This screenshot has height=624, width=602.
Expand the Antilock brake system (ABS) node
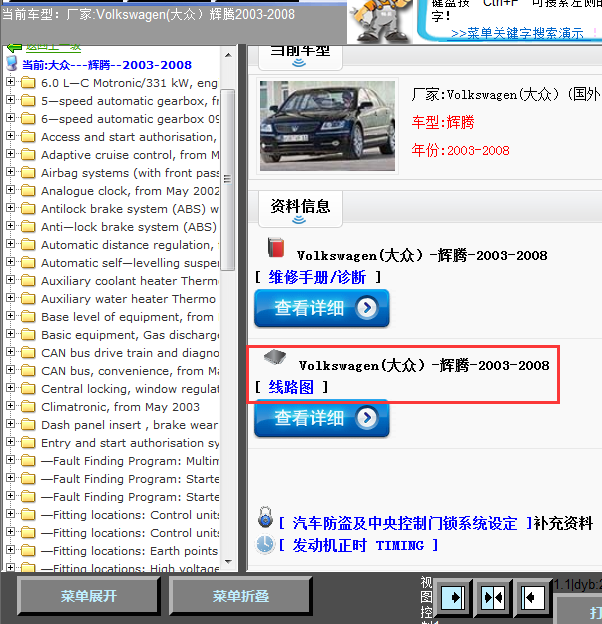10,207
